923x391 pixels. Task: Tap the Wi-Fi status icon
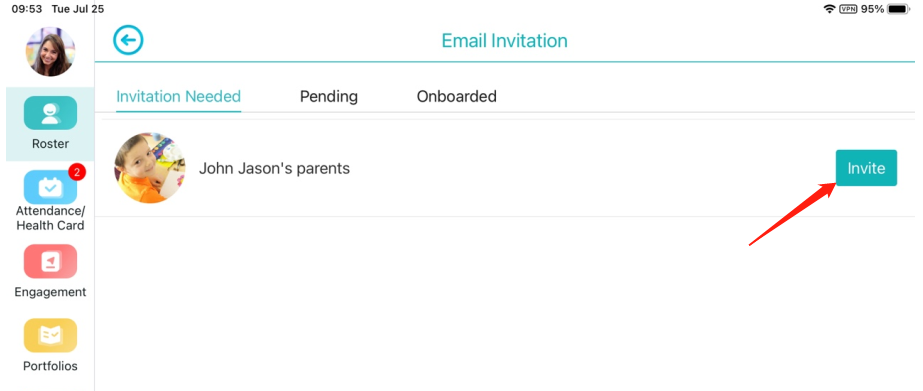click(x=830, y=9)
